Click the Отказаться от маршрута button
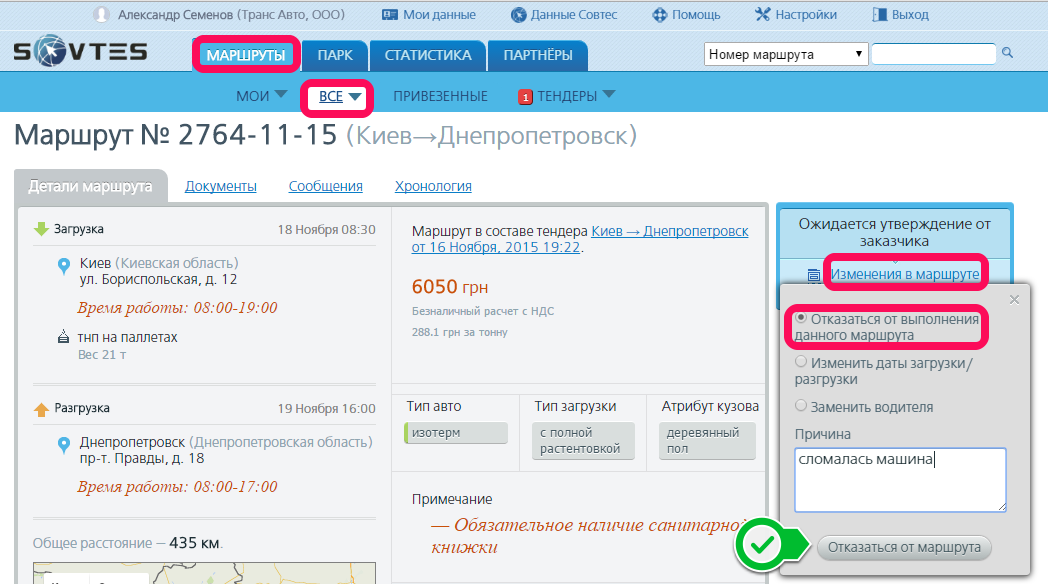The height and width of the screenshot is (584, 1048). coord(904,547)
